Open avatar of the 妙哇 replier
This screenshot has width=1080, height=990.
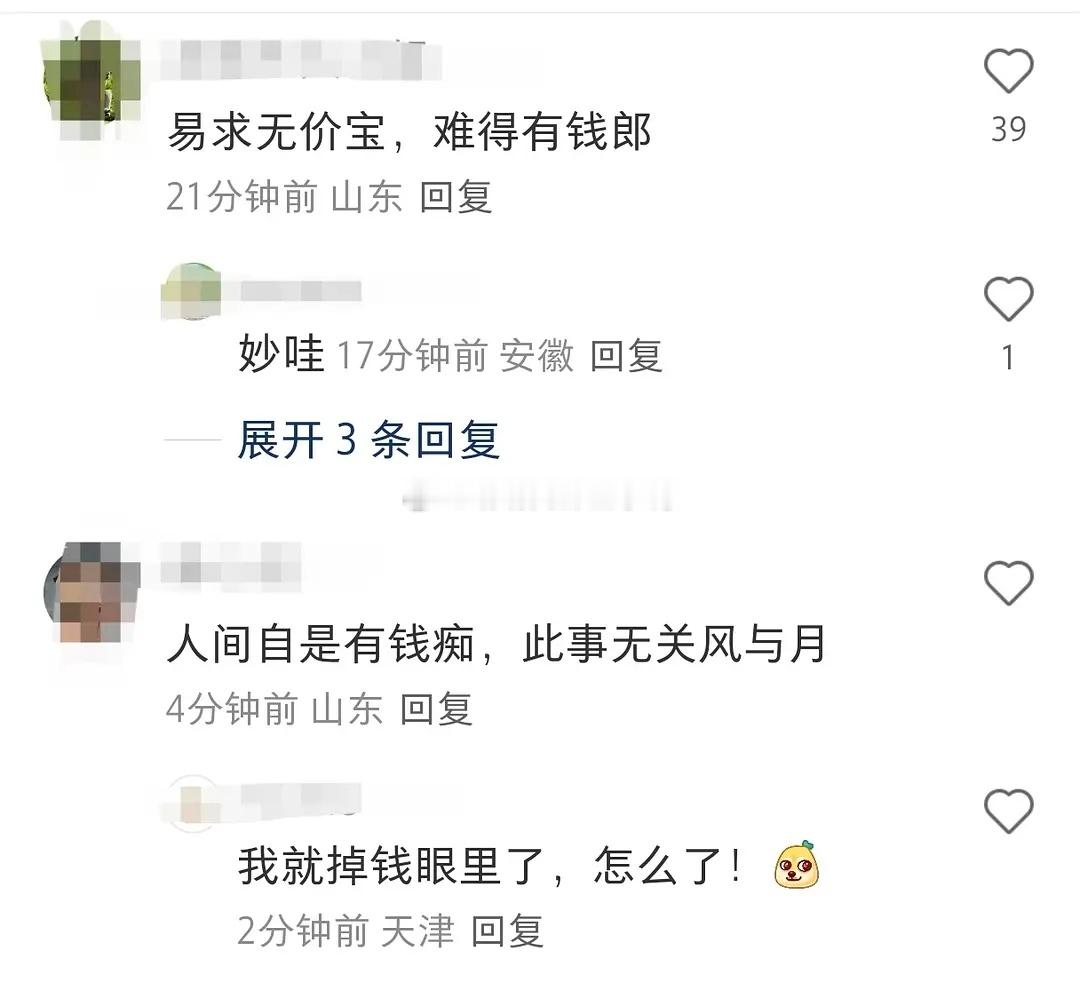point(191,291)
